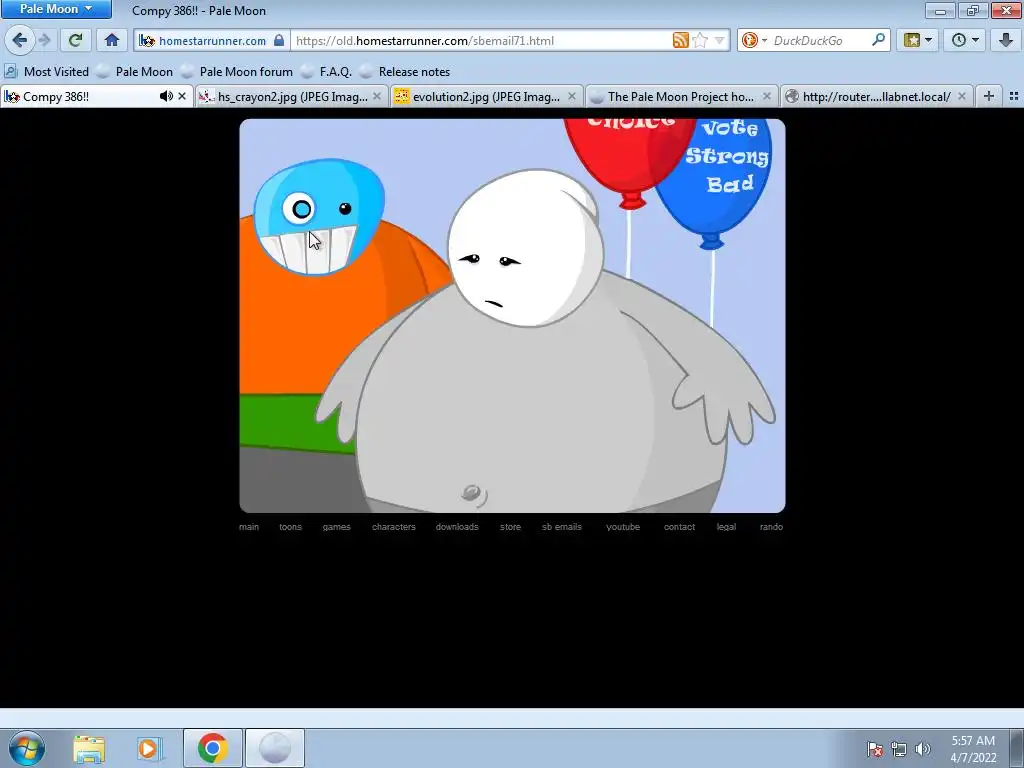Open the Pale Moon bookmark
1024x768 pixels.
tap(135, 72)
